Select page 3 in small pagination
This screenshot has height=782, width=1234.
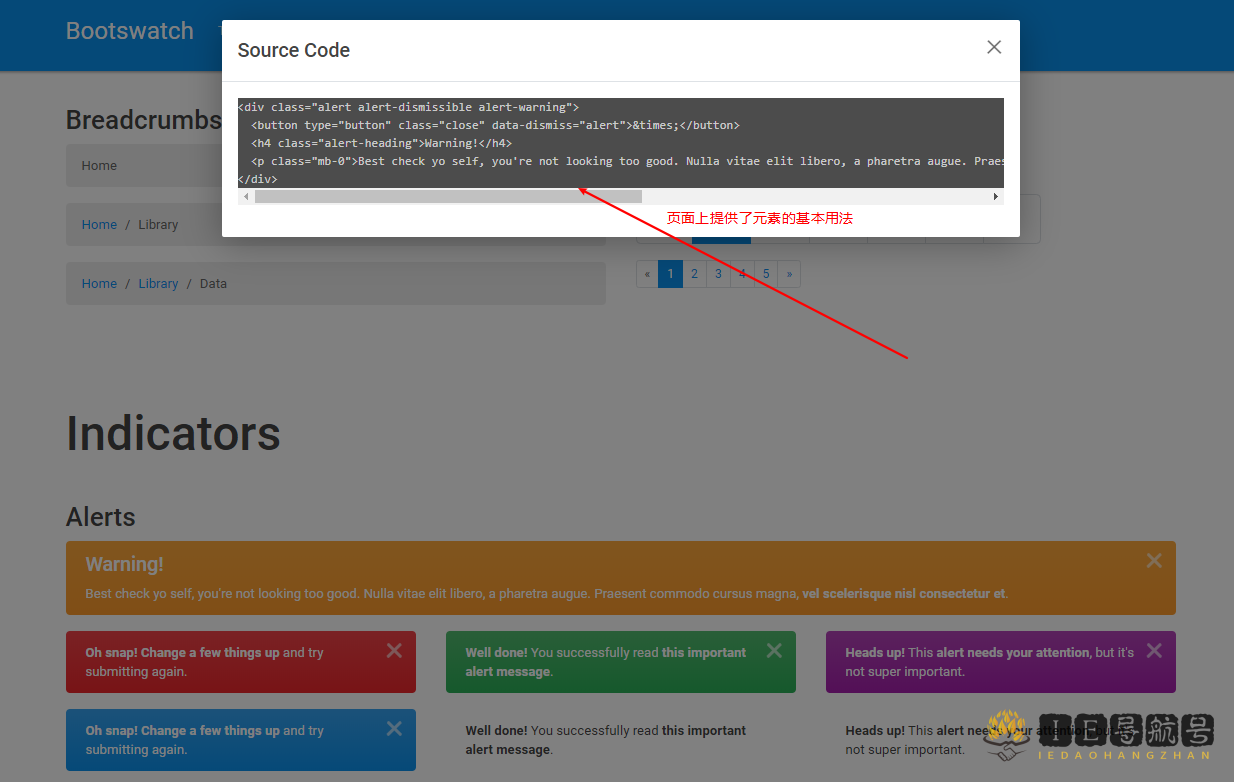(x=718, y=274)
